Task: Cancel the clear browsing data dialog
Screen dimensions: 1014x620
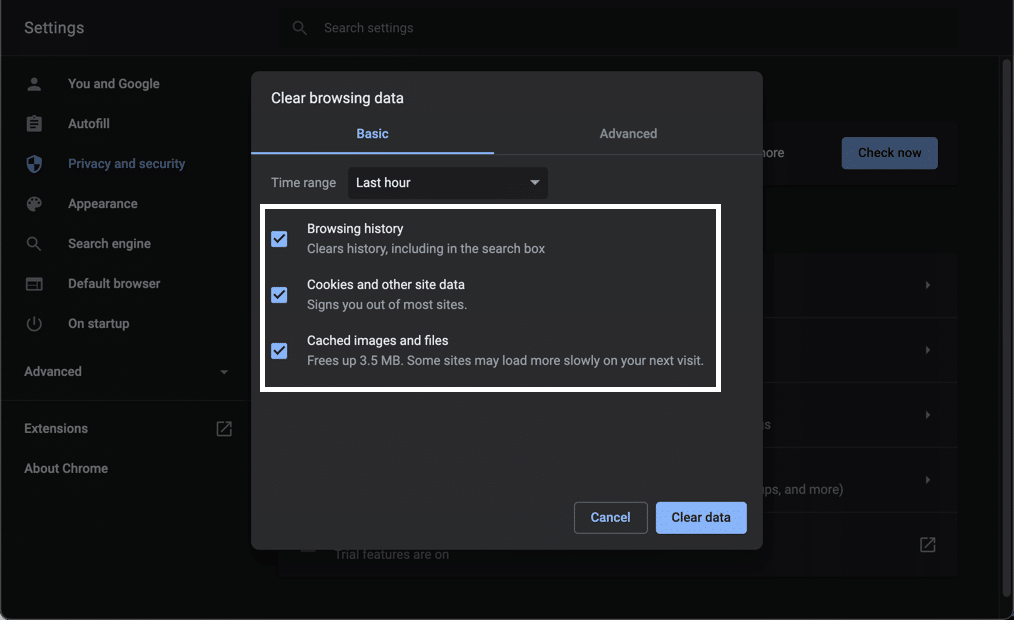Action: coord(610,517)
